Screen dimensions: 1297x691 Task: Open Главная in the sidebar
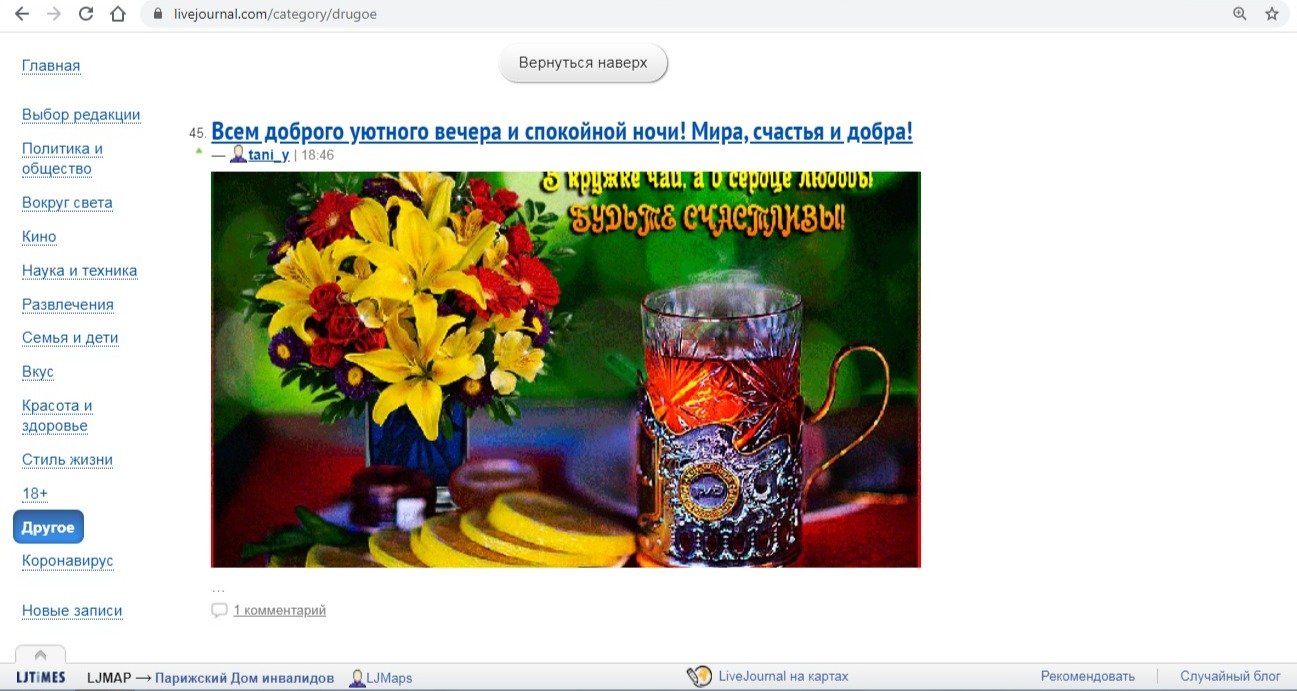click(51, 66)
